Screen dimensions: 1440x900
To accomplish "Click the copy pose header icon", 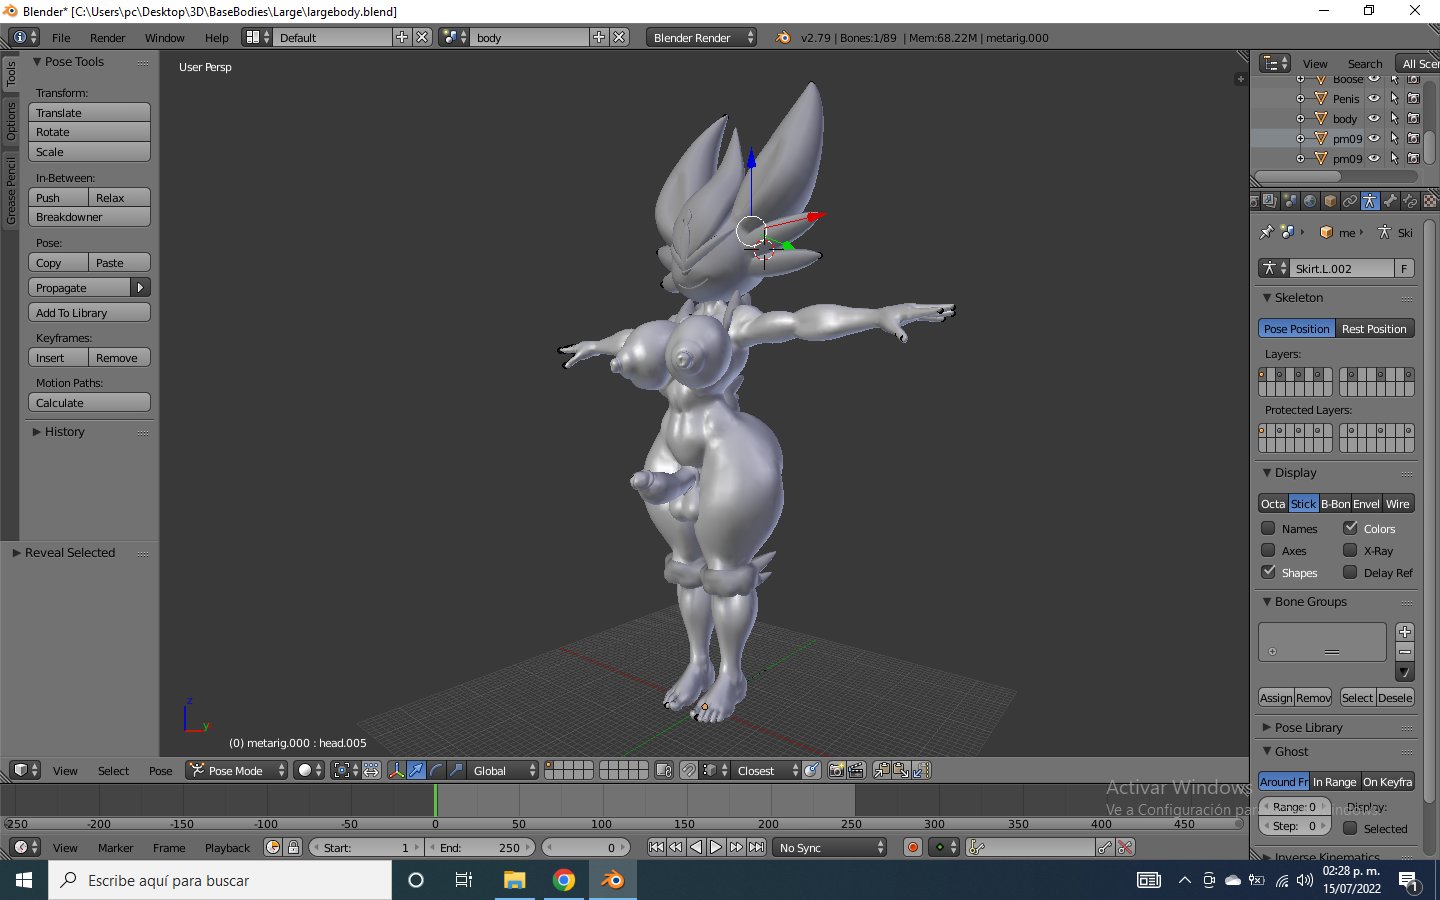I will pos(881,770).
